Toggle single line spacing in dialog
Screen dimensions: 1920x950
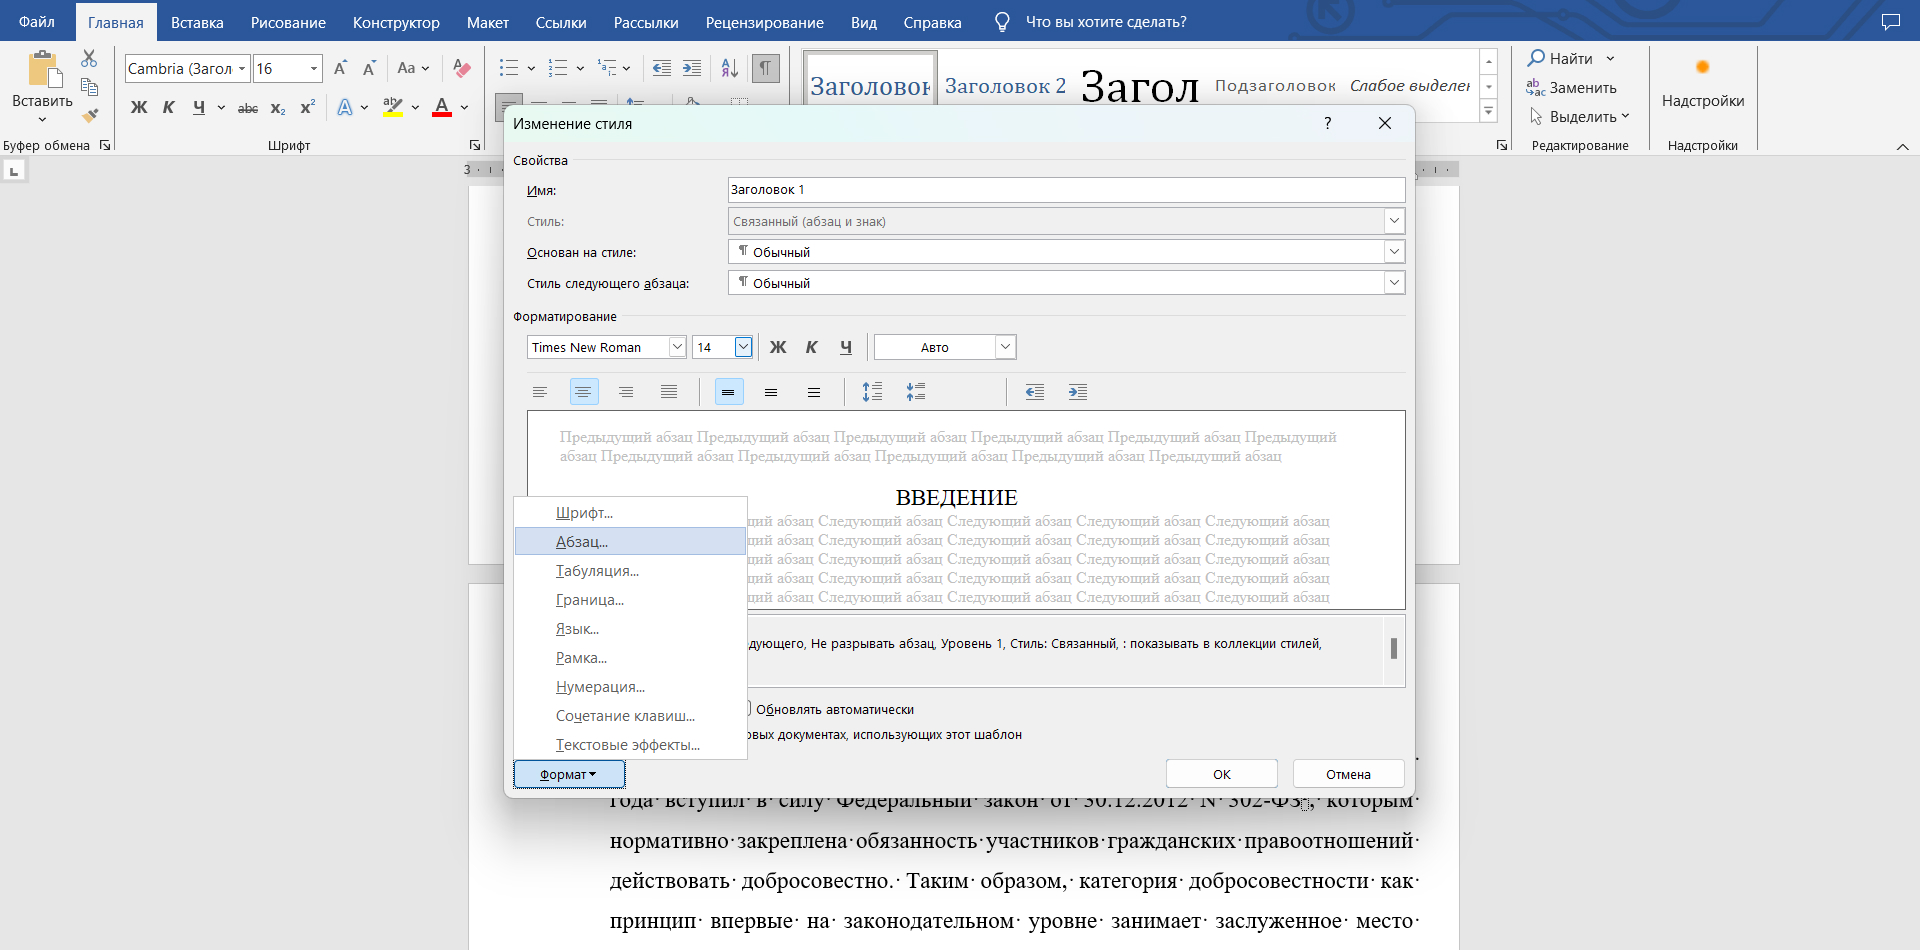(729, 392)
